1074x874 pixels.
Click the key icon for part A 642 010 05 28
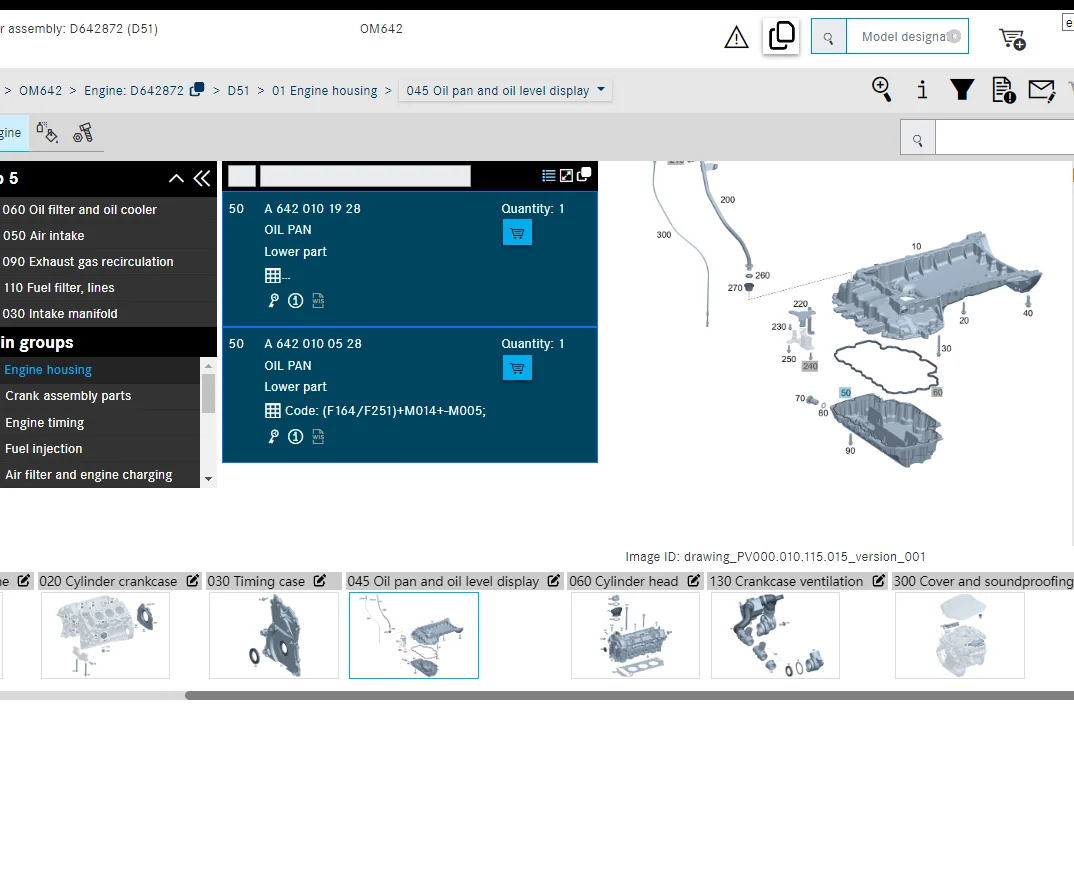click(x=273, y=437)
